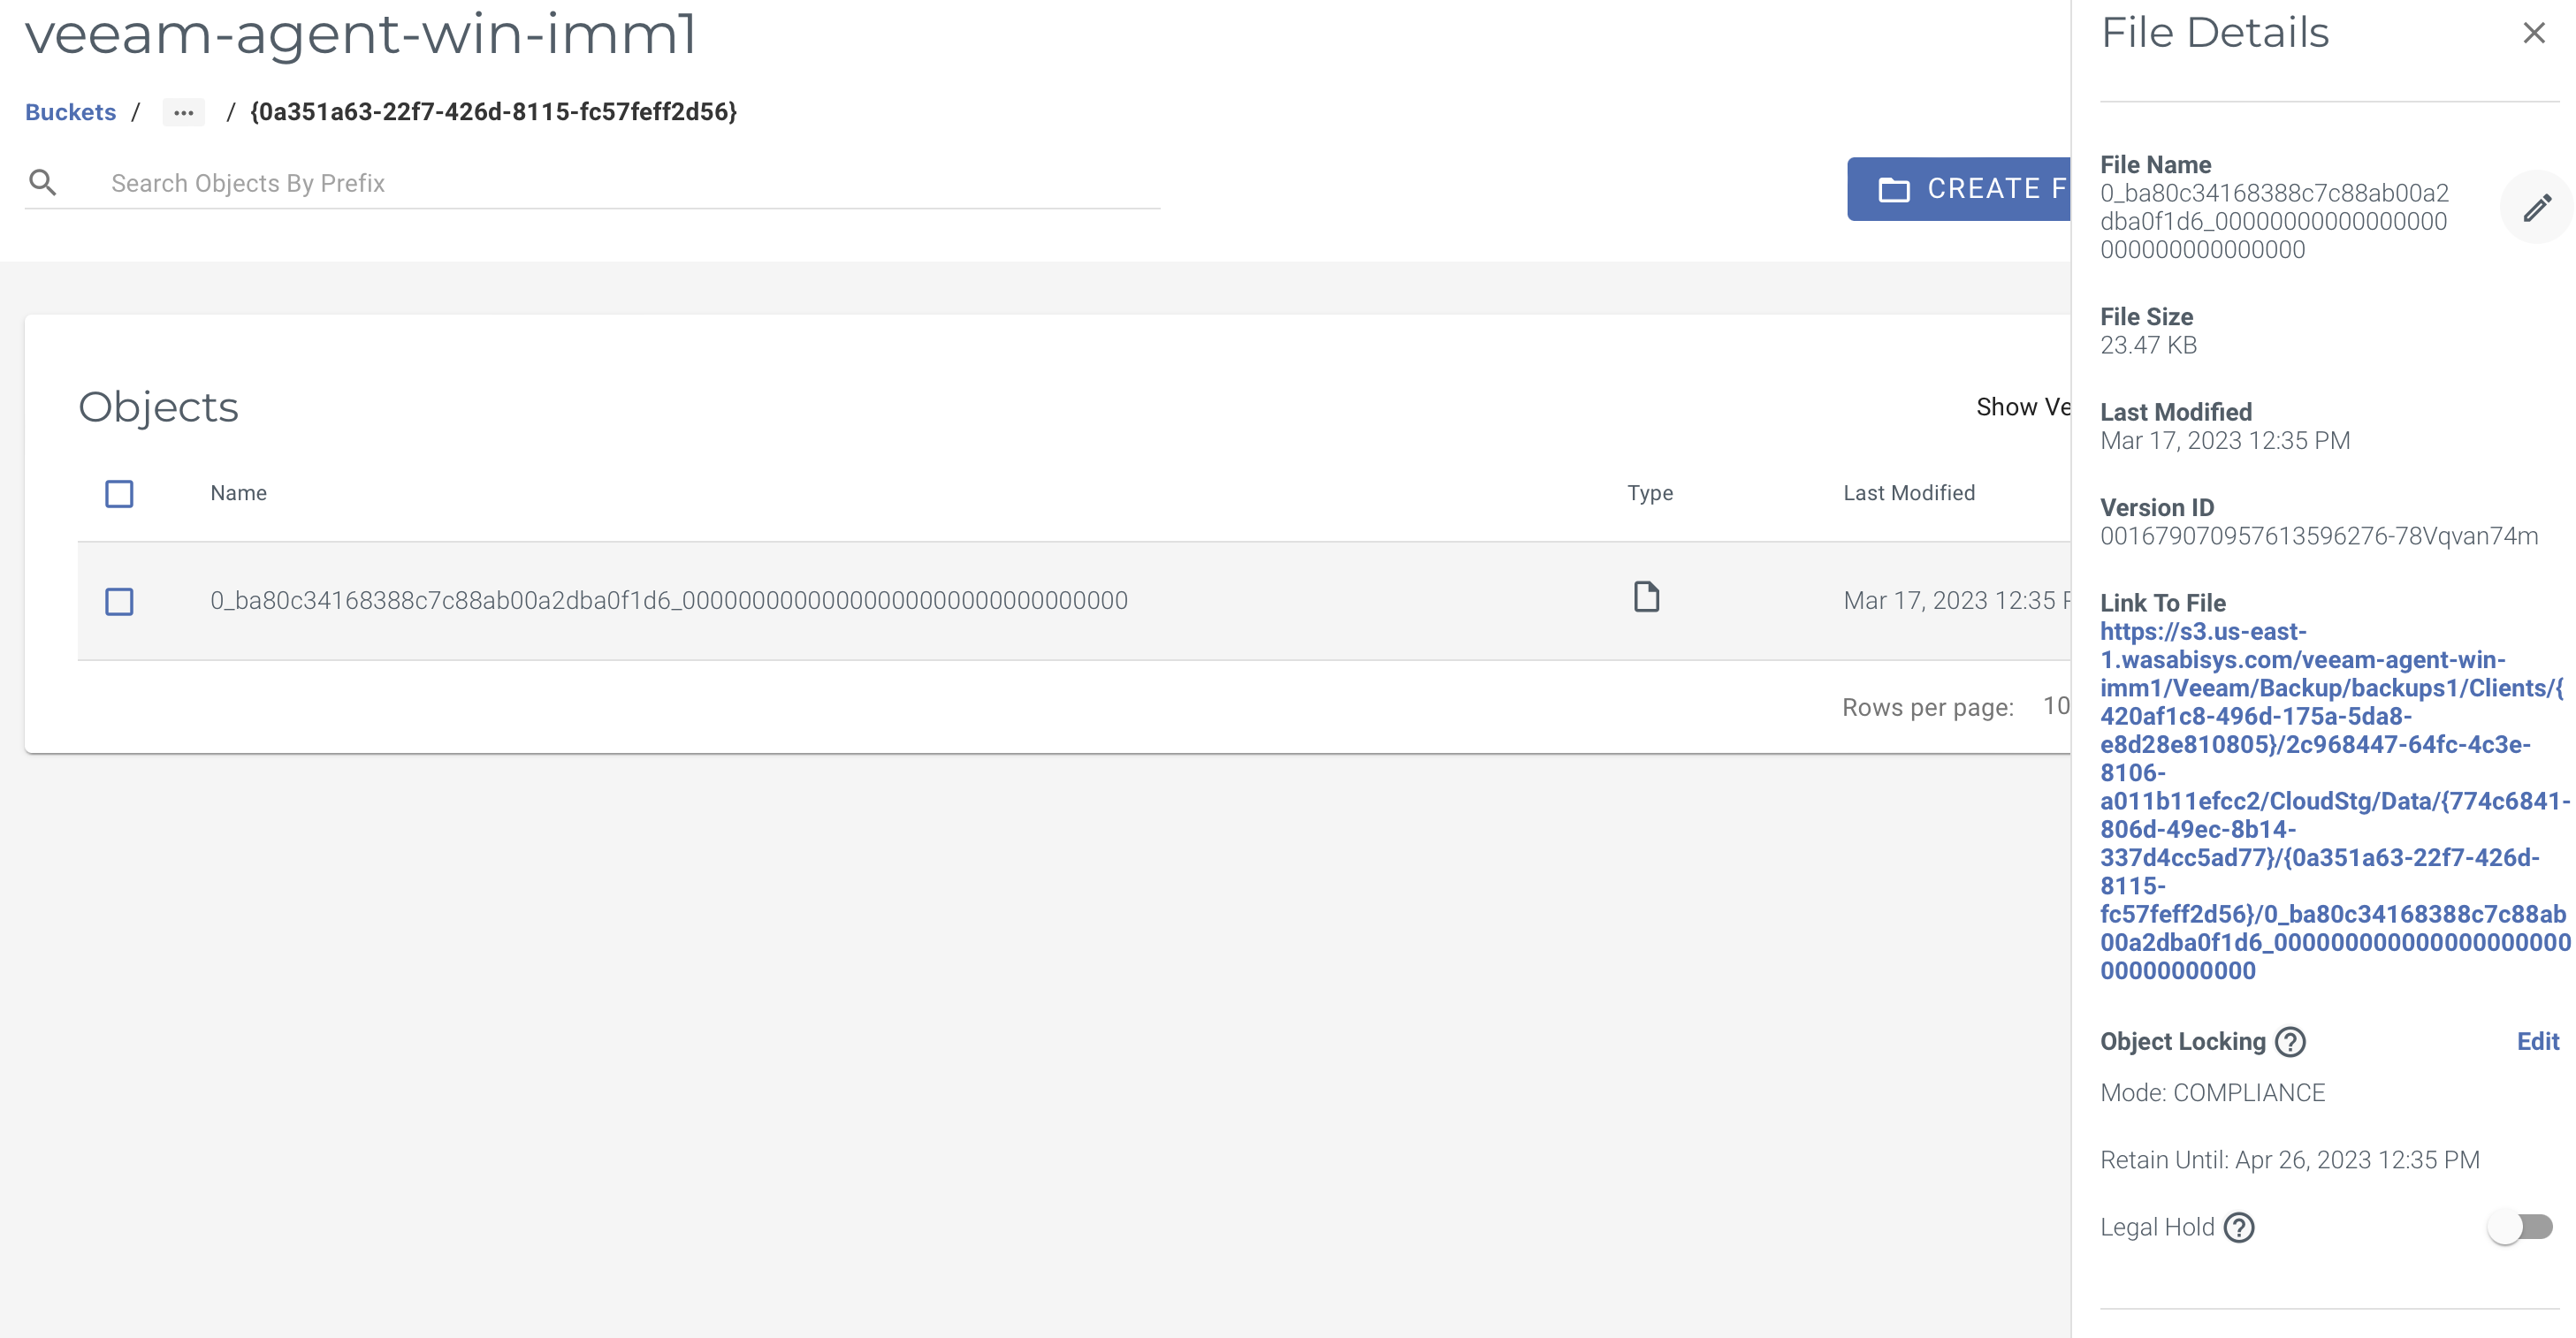
Task: Click row date Mar 17, 2023 12:35
Action: [1956, 600]
